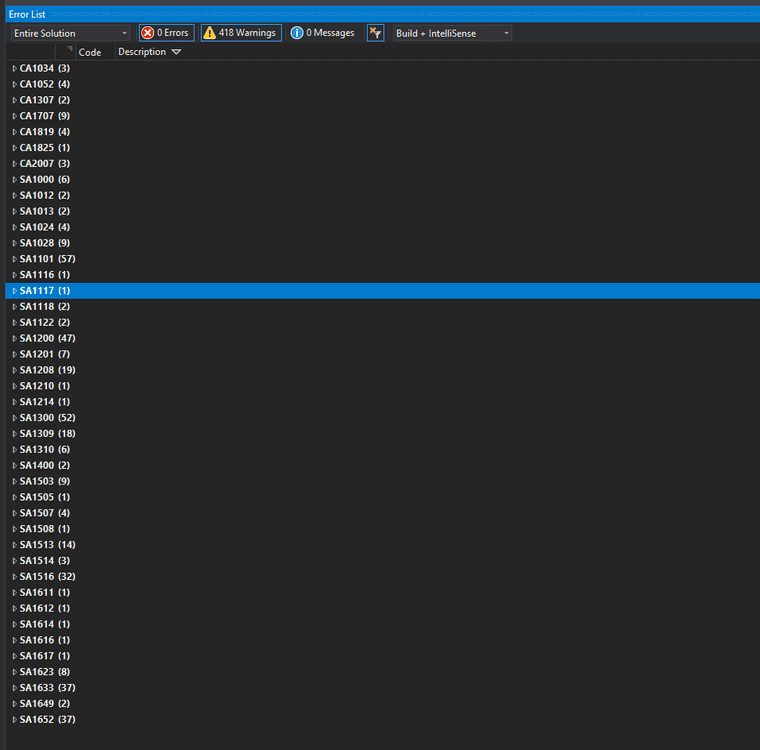Select the SA1116 (1) row

(x=382, y=275)
